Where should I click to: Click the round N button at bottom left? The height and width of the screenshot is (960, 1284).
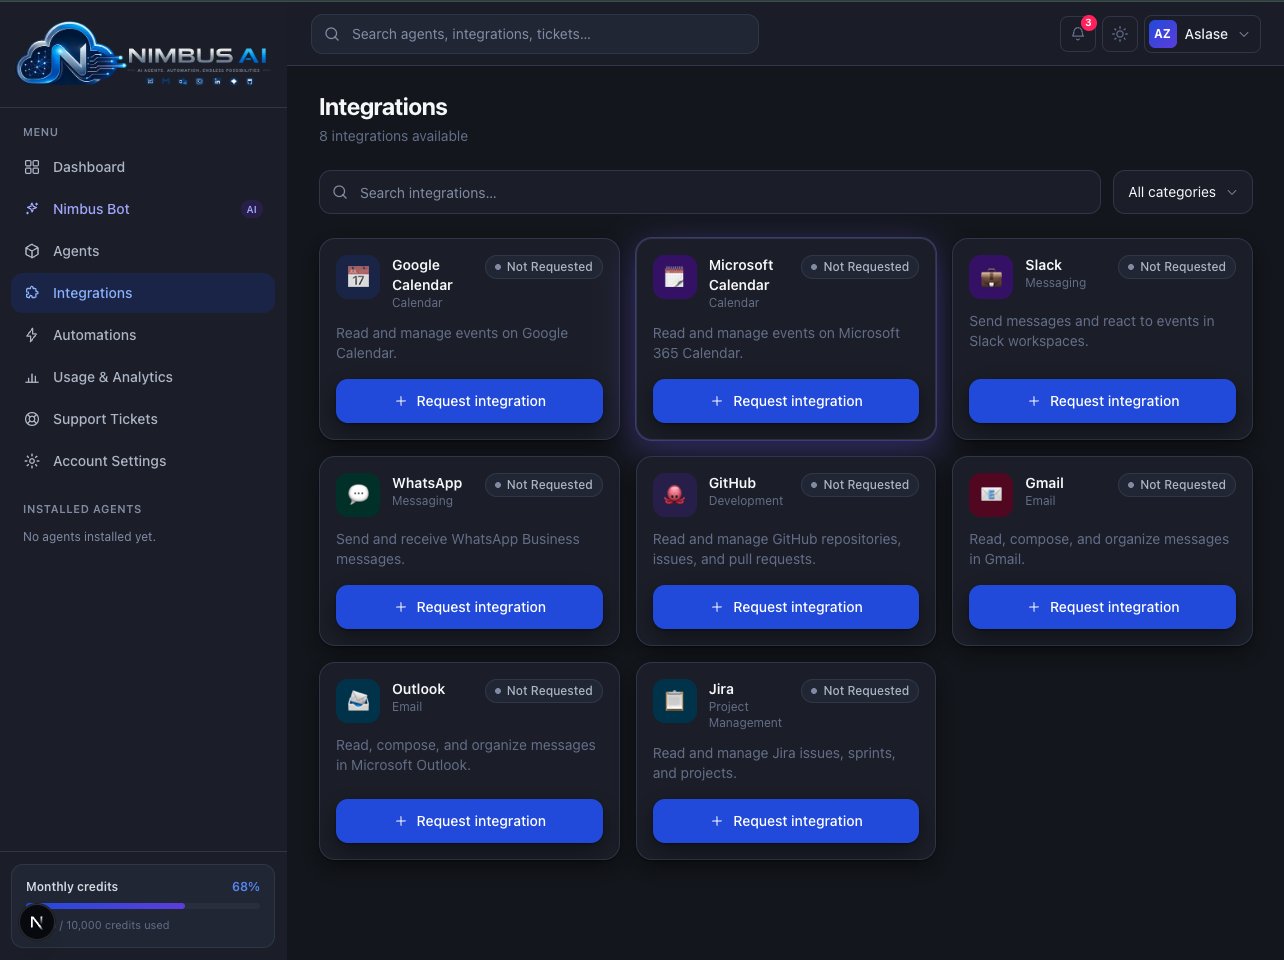tap(36, 922)
